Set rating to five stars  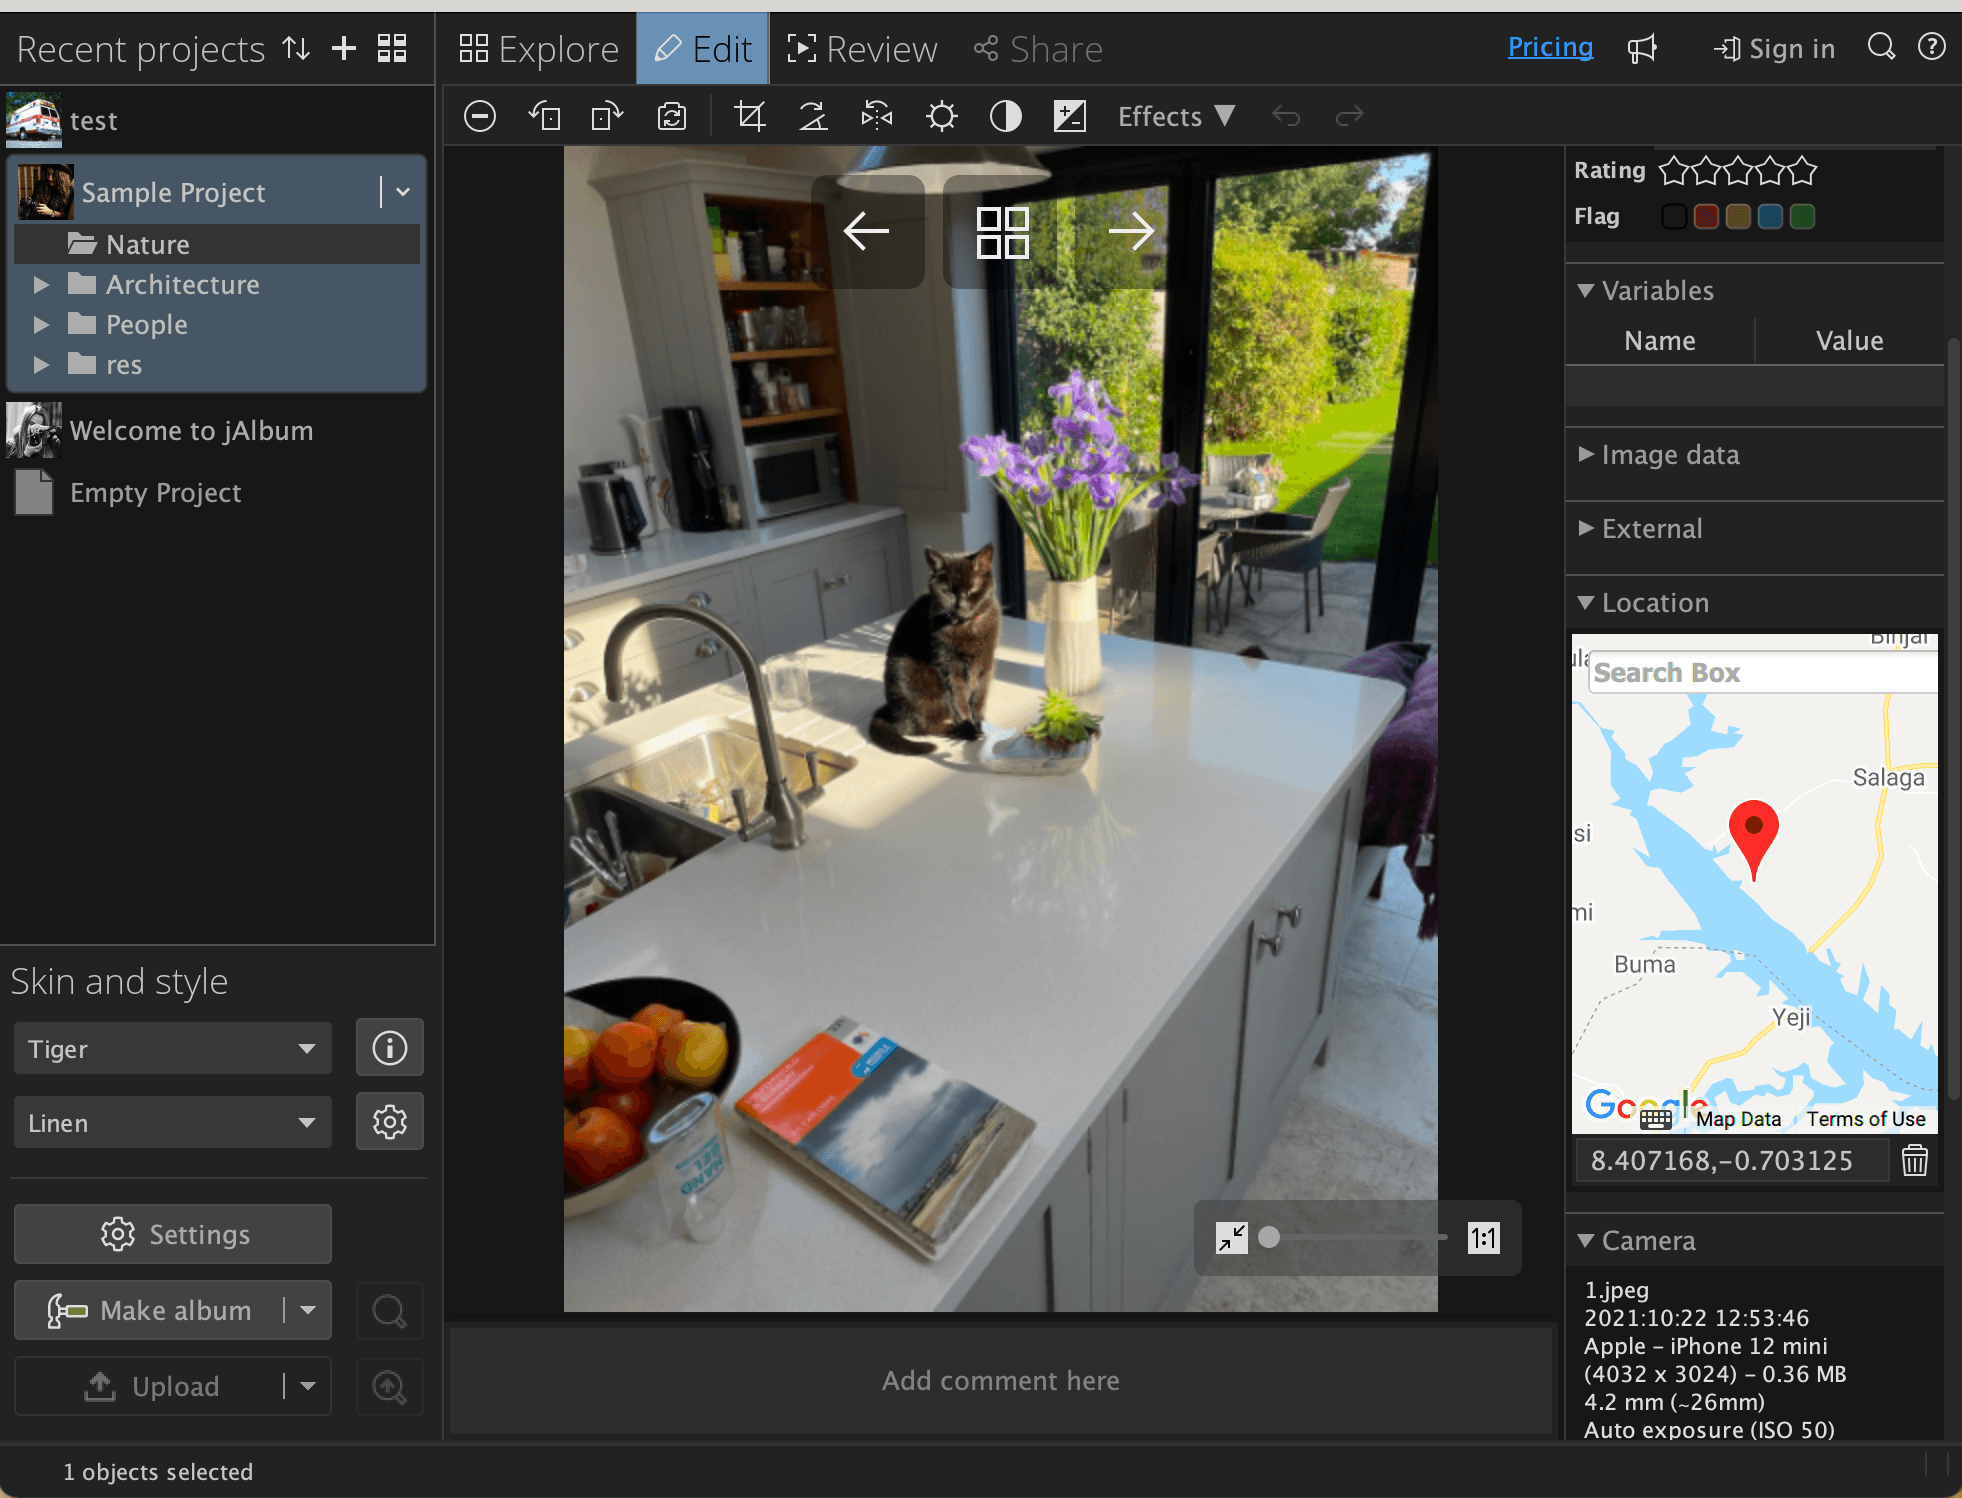point(1802,171)
